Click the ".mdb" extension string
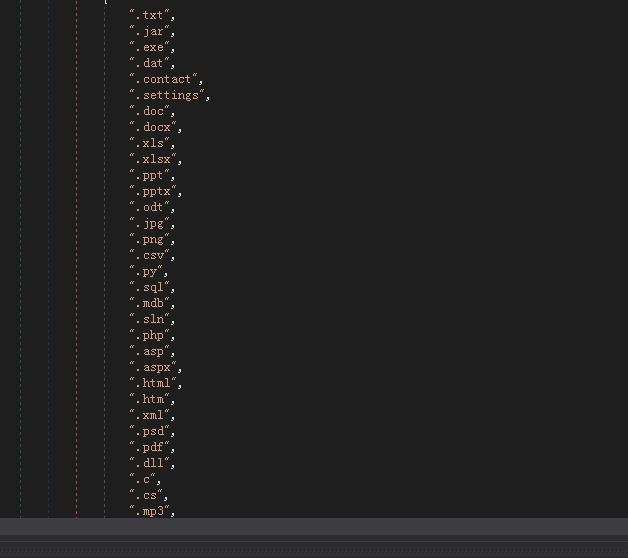Viewport: 628px width, 558px height. (149, 304)
